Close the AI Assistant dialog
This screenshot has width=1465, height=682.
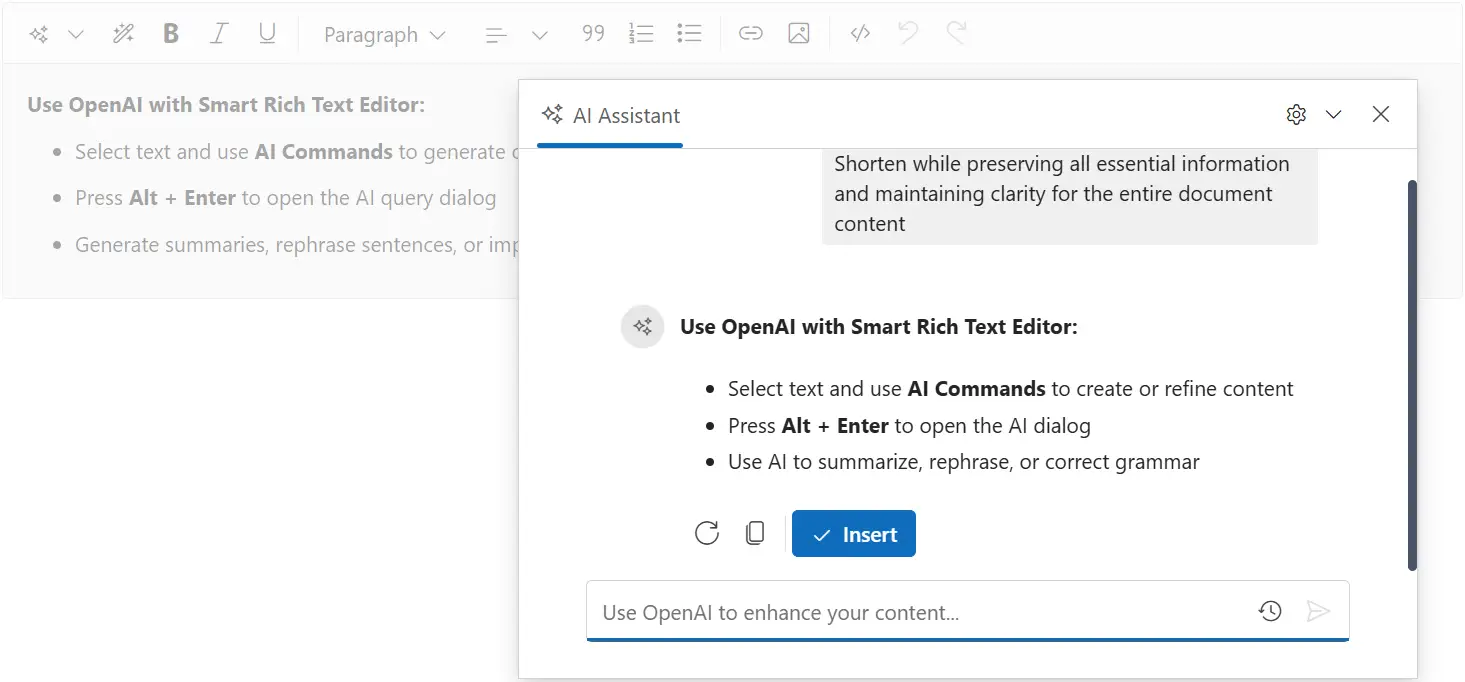pos(1381,114)
